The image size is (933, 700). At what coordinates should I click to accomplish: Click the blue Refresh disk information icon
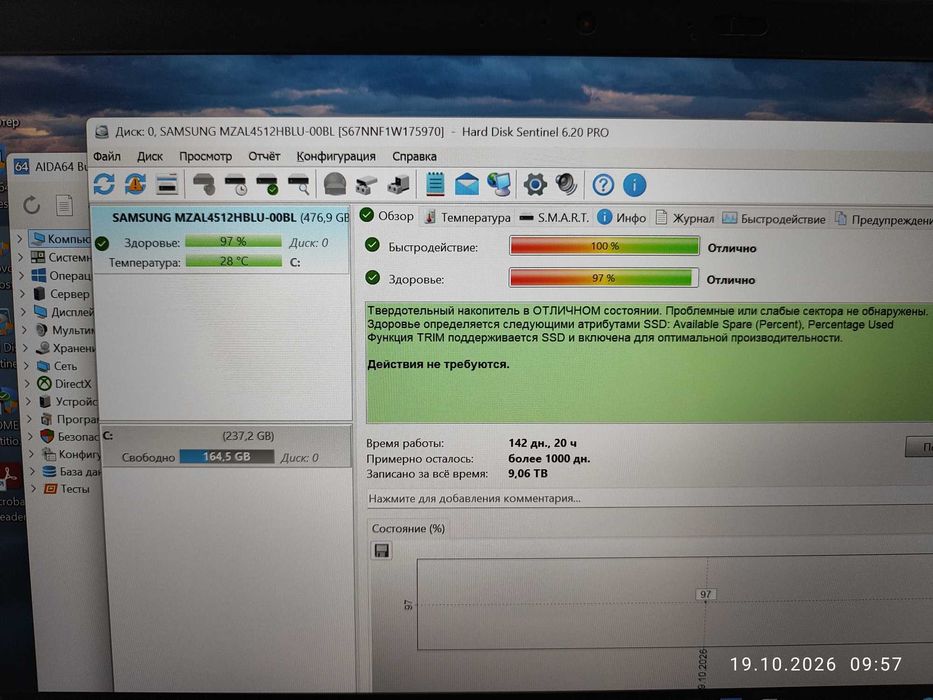click(104, 184)
